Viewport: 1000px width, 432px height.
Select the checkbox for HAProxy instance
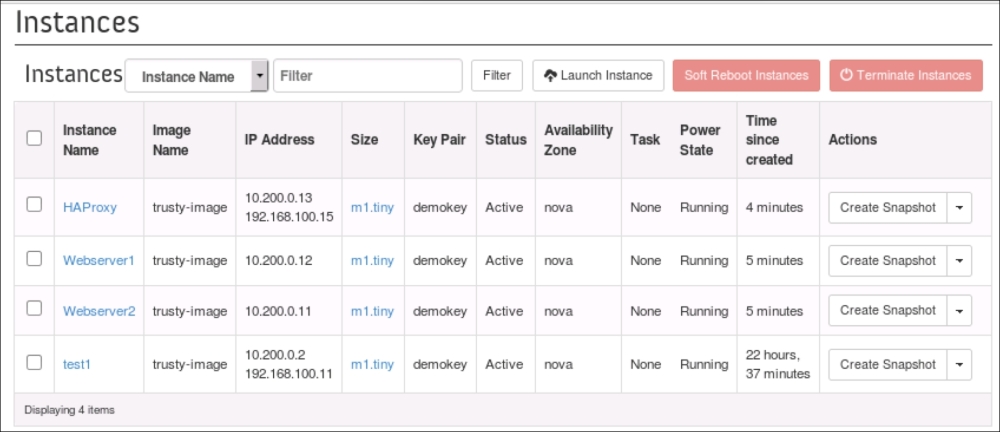34,205
